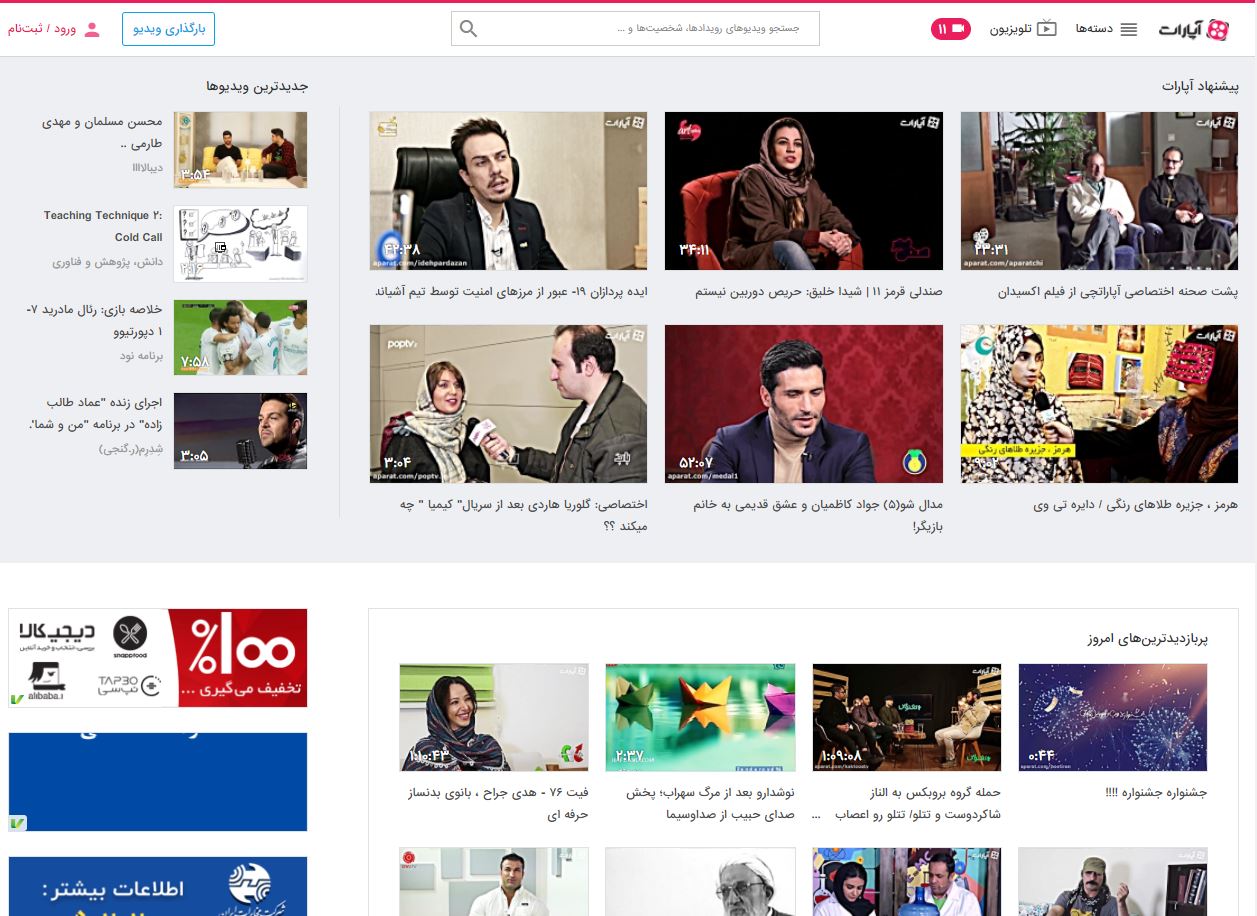
Task: Click title هرمز ، جزیره طلاهای رنگی
Action: pyautogui.click(x=1135, y=505)
